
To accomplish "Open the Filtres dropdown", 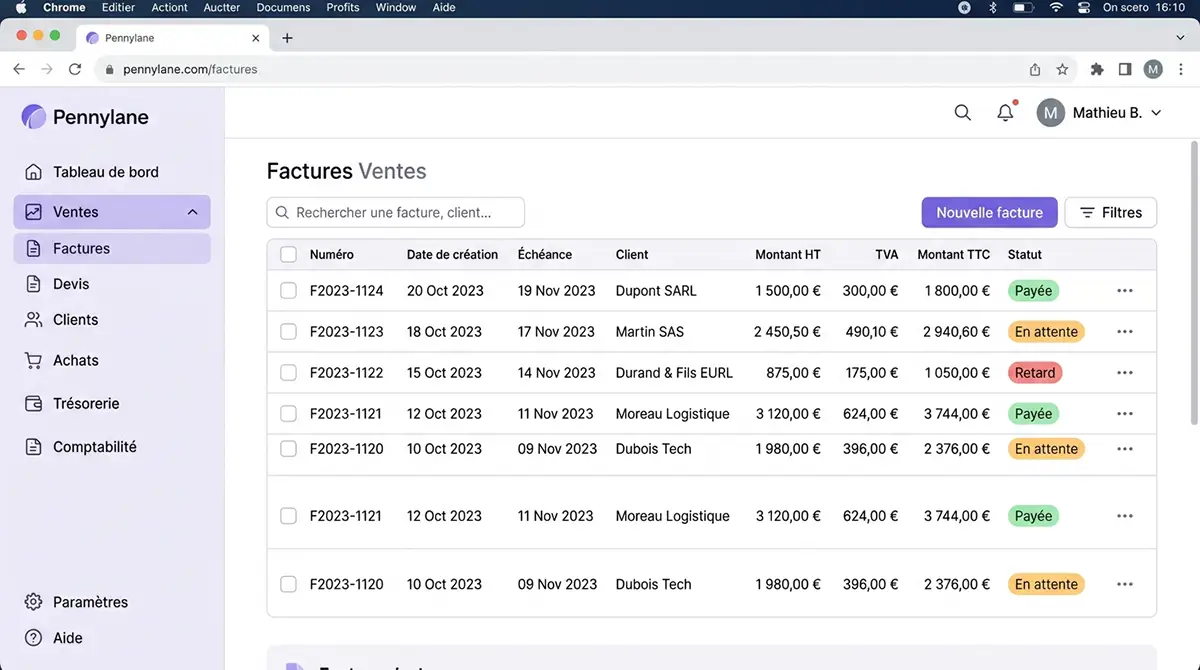I will 1111,213.
